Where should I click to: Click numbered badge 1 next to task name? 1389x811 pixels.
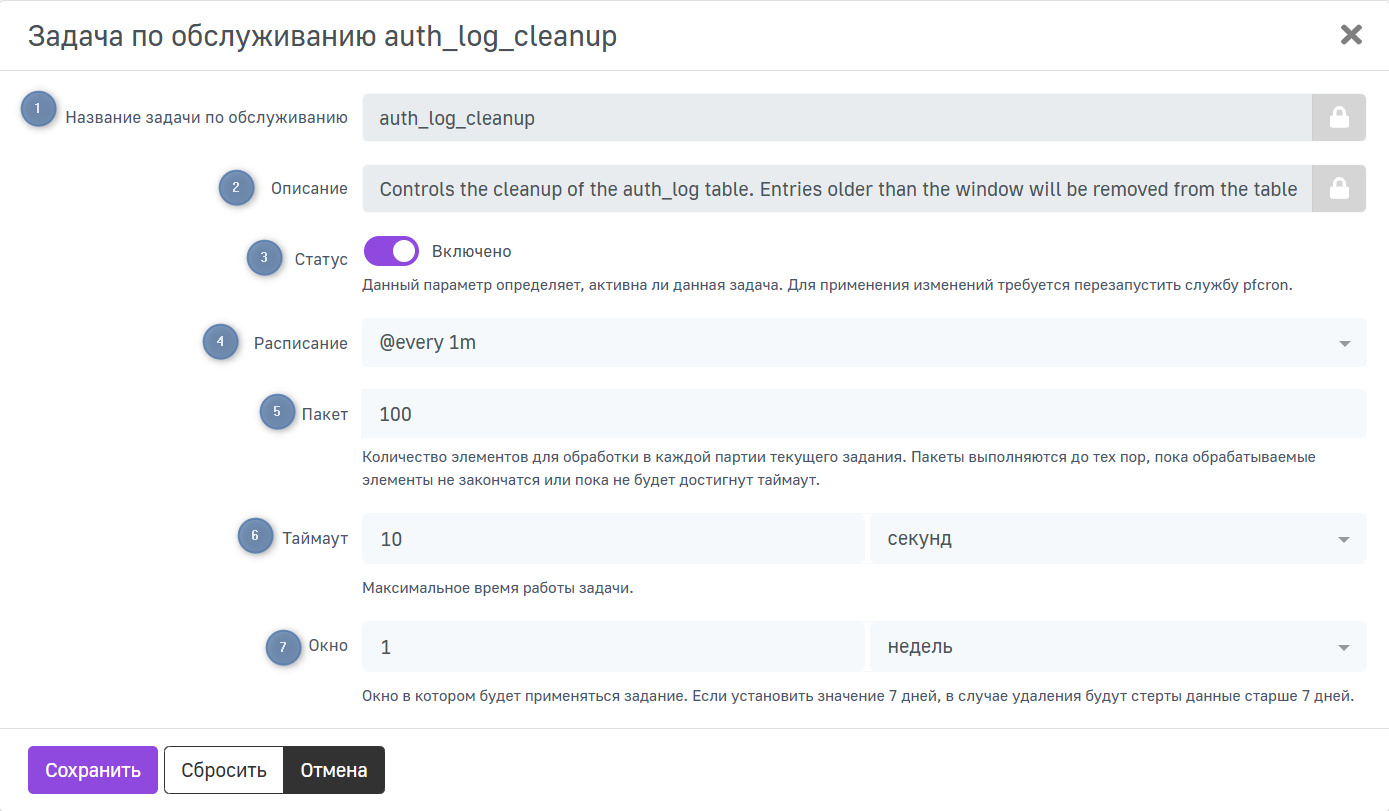coord(39,109)
